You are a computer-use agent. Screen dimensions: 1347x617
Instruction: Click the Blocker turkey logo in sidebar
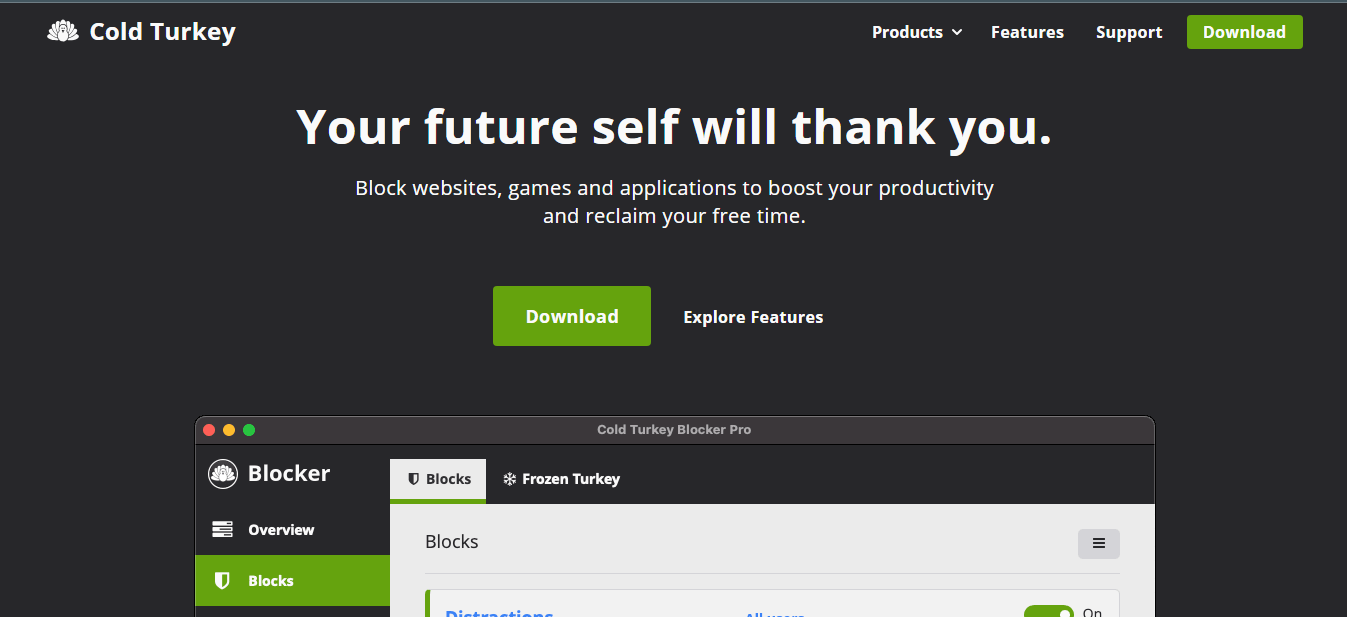[x=222, y=474]
